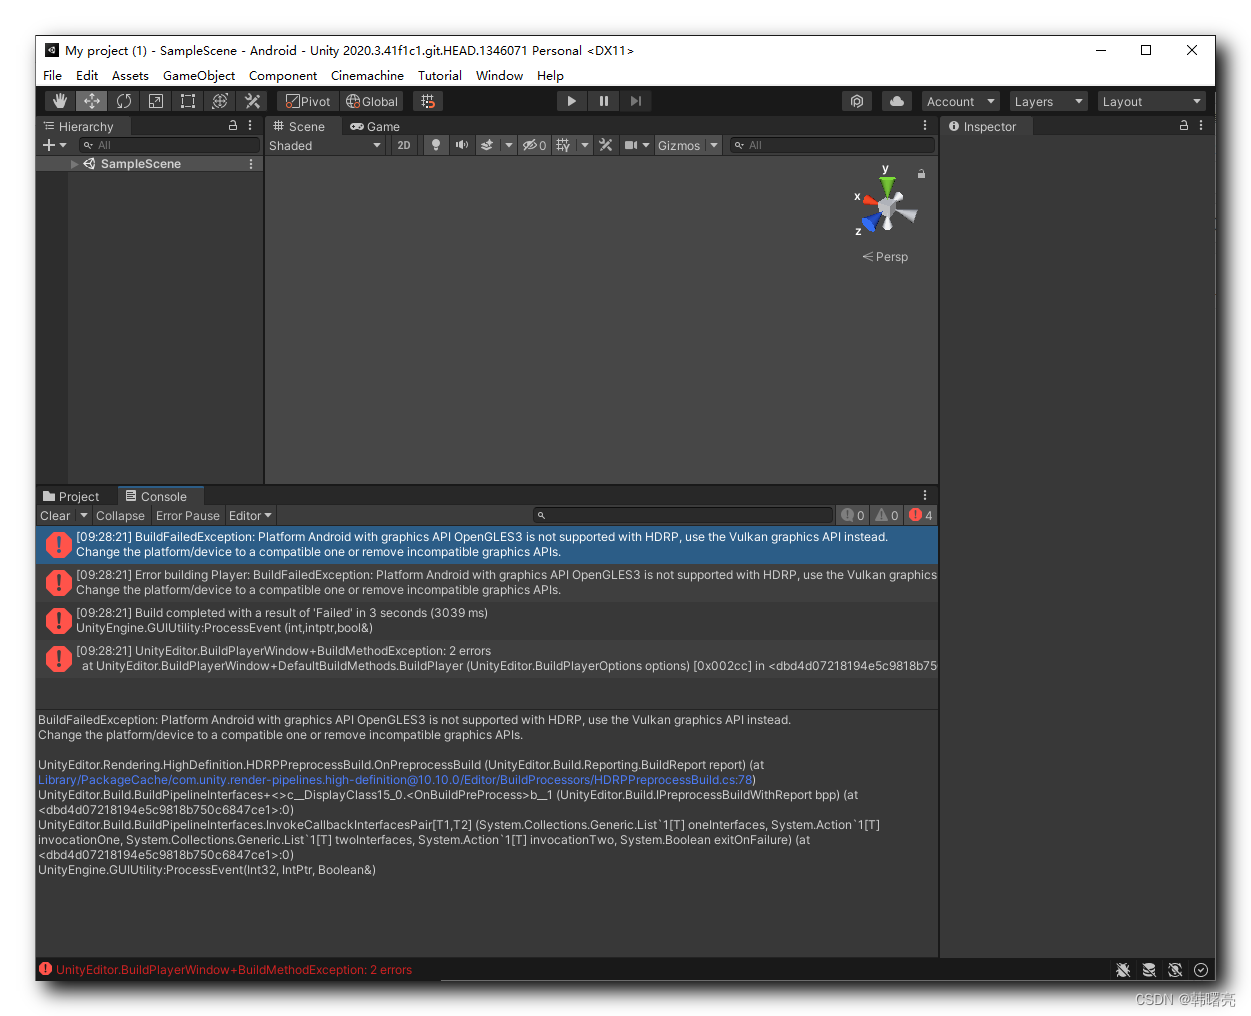Click the Unity Cloud icon
1251x1016 pixels.
[x=896, y=101]
